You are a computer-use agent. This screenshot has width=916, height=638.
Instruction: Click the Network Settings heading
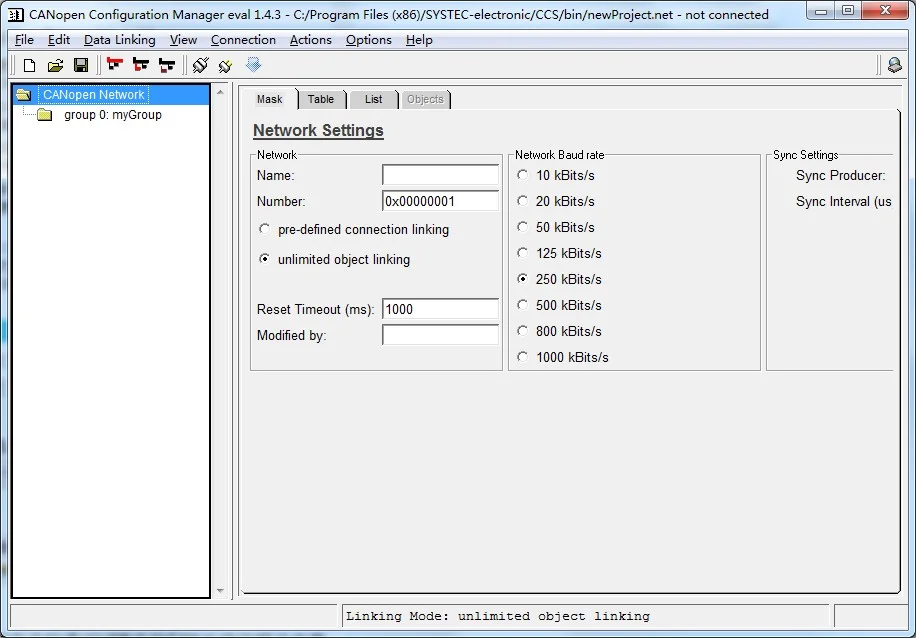pyautogui.click(x=318, y=130)
